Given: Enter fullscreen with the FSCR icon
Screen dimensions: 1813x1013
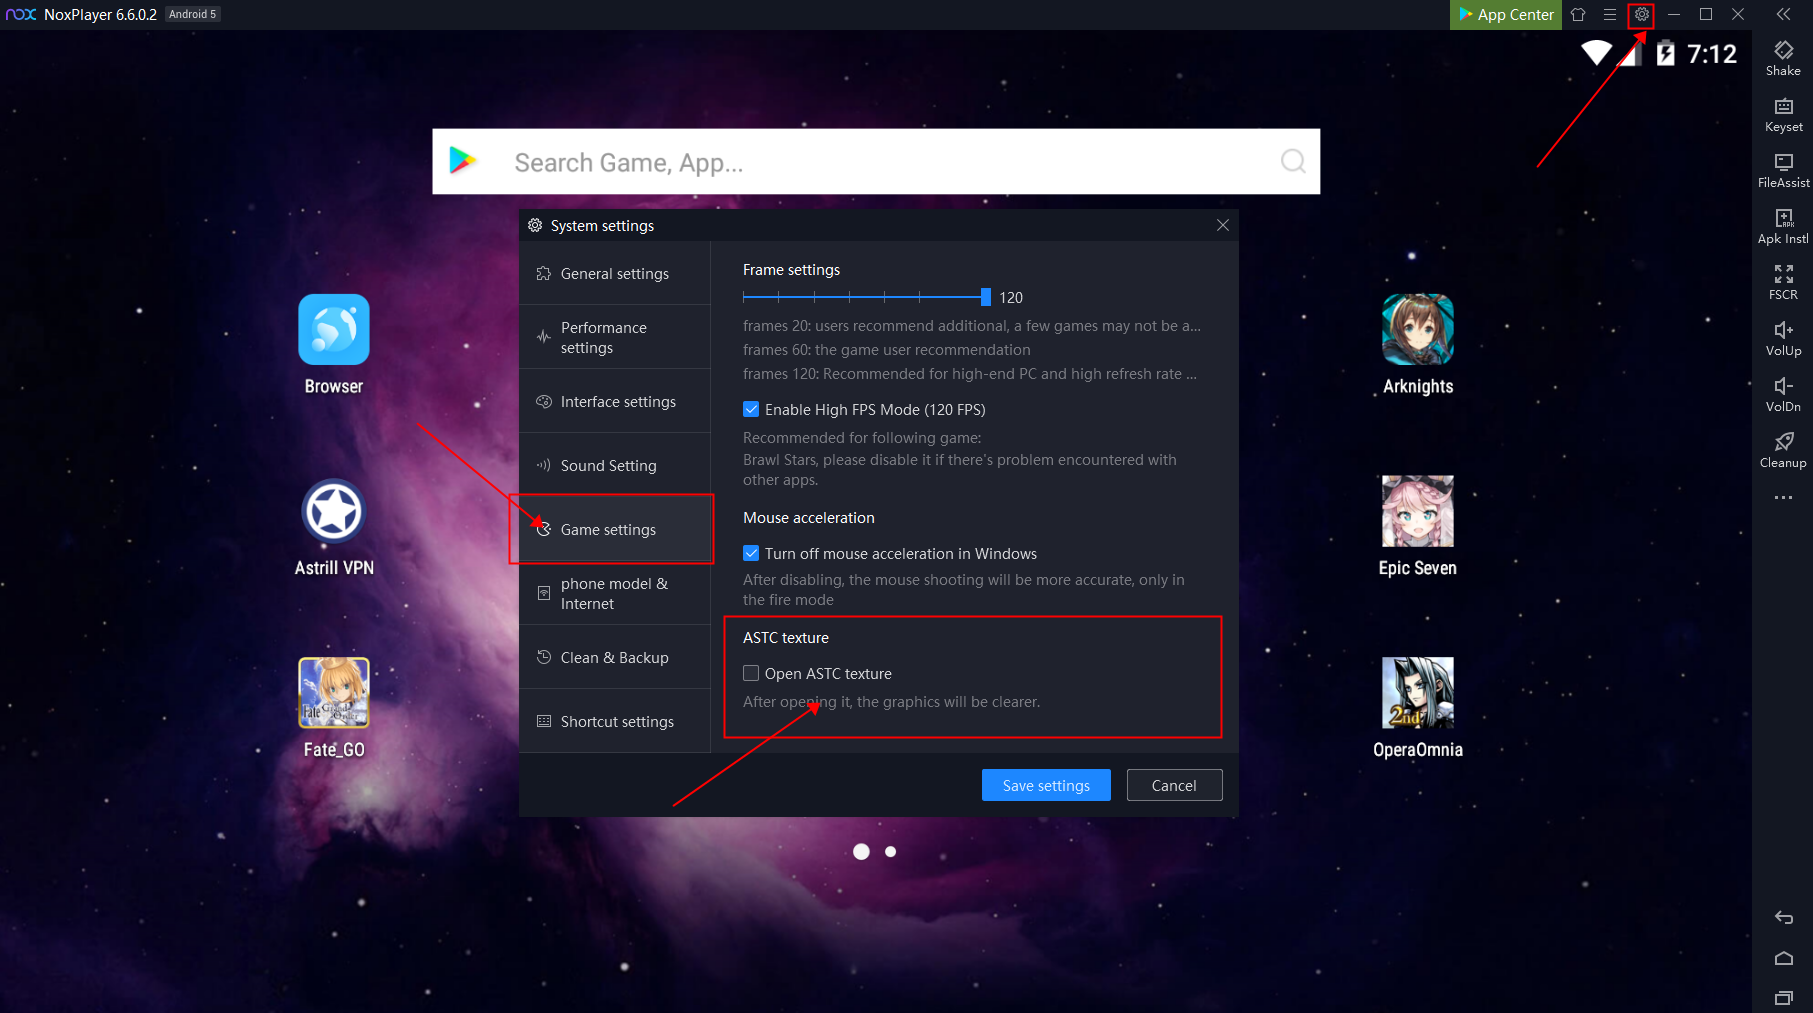Looking at the screenshot, I should tap(1783, 280).
